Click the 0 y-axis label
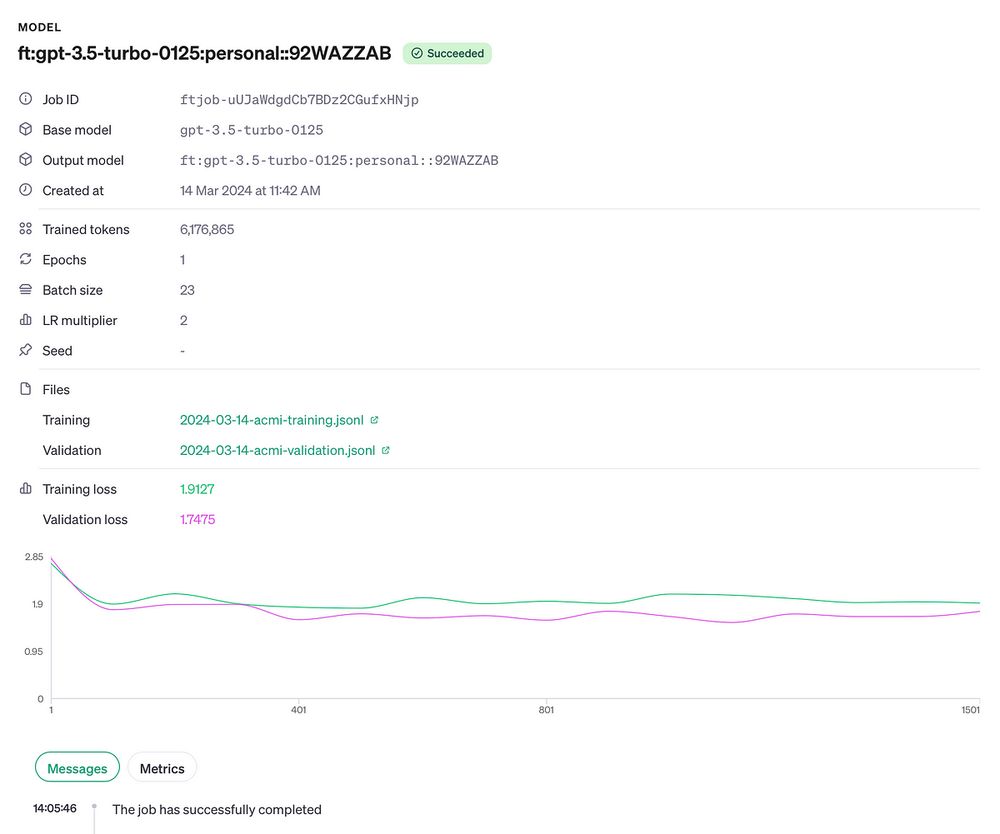Viewport: 1000px width, 834px height. click(x=40, y=699)
